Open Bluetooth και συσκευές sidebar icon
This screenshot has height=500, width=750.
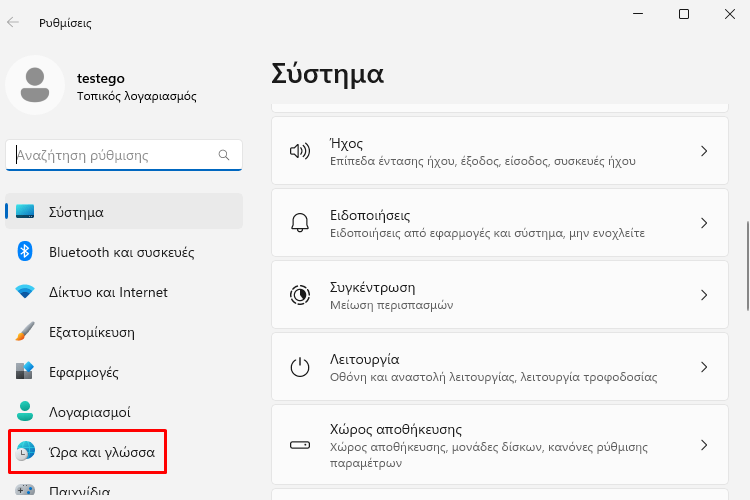click(24, 252)
